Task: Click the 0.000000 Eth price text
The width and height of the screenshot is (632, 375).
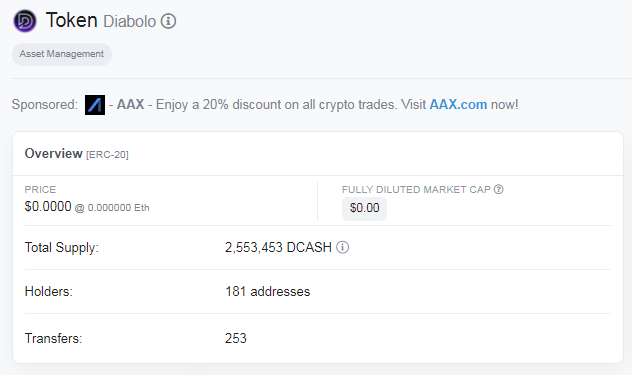Action: point(118,208)
